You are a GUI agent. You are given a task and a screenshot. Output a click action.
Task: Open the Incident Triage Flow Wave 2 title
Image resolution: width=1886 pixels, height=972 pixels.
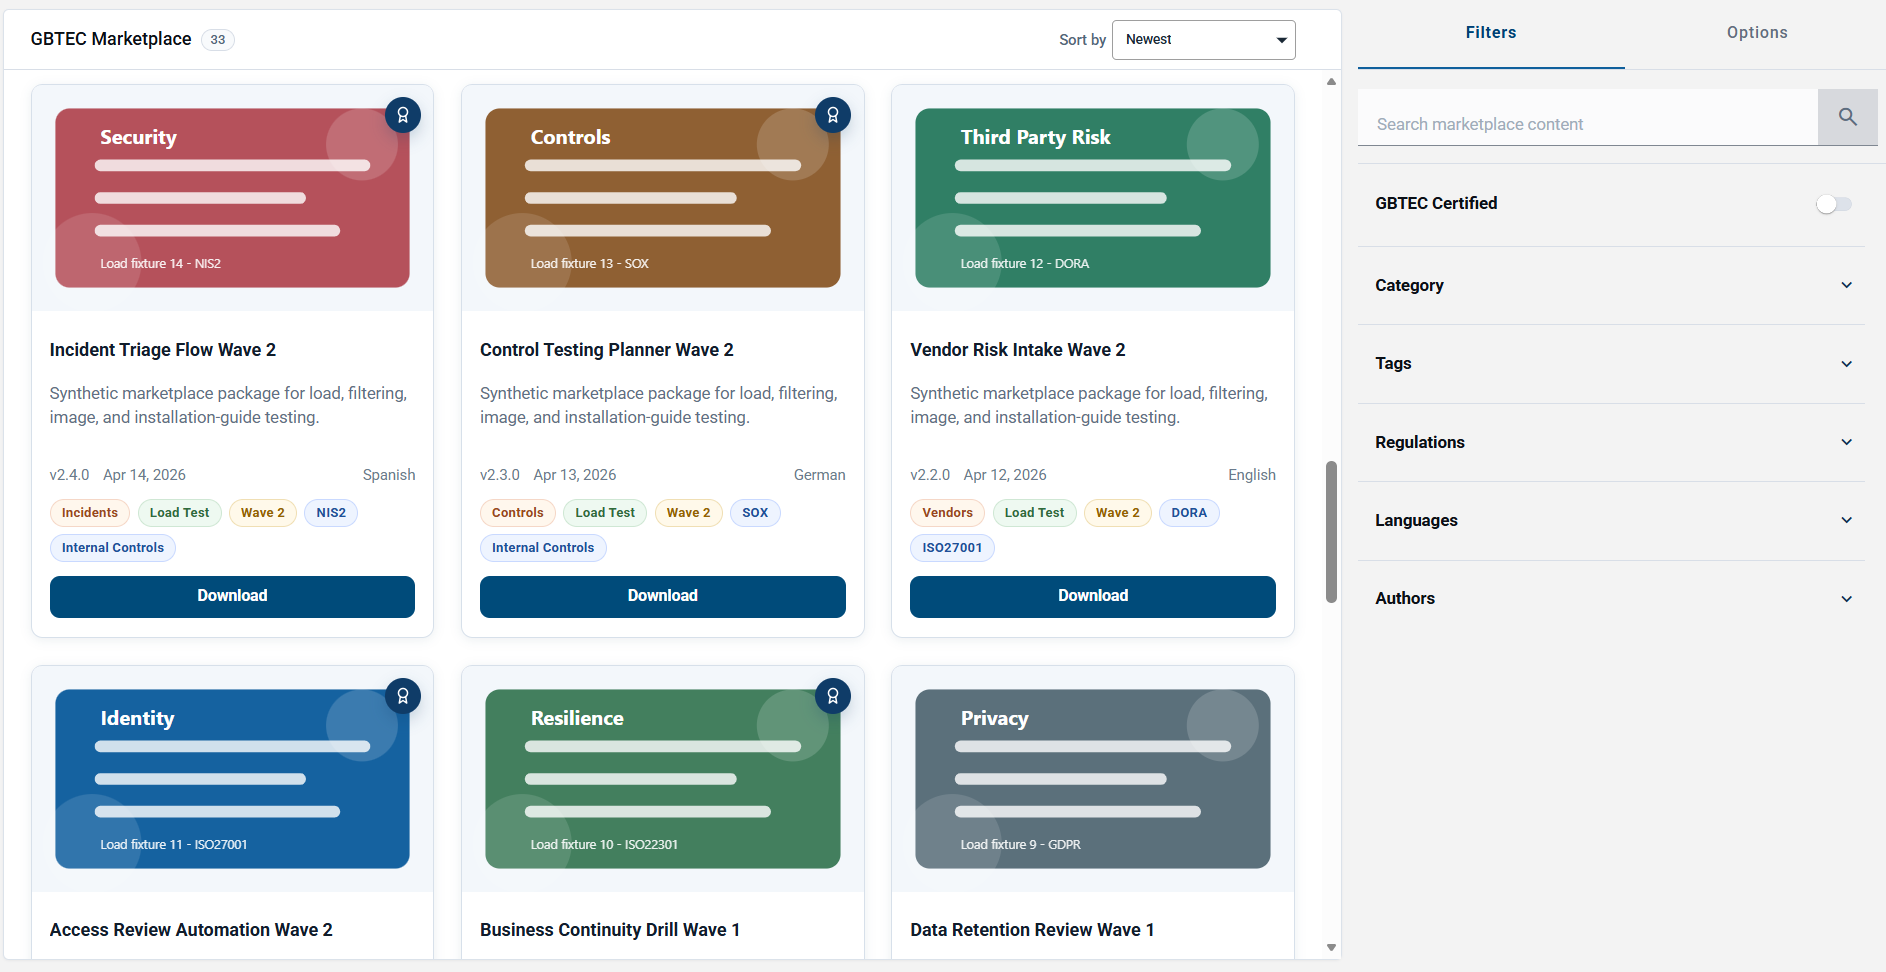point(163,350)
